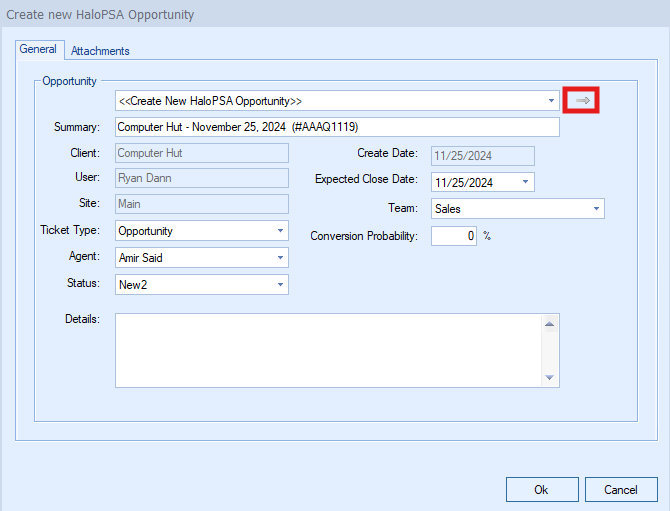Expand the Agent dropdown showing Amir Said
Image resolution: width=670 pixels, height=511 pixels.
(280, 258)
